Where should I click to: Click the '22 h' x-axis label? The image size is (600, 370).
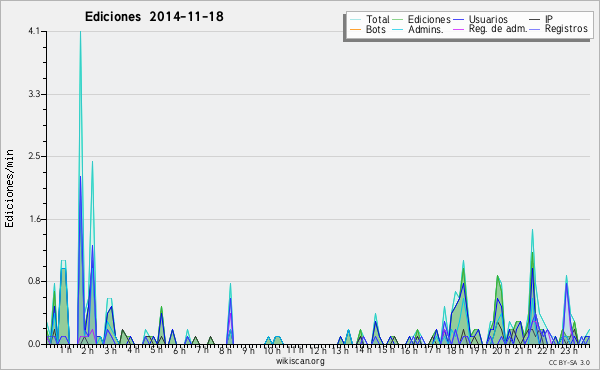click(x=546, y=350)
